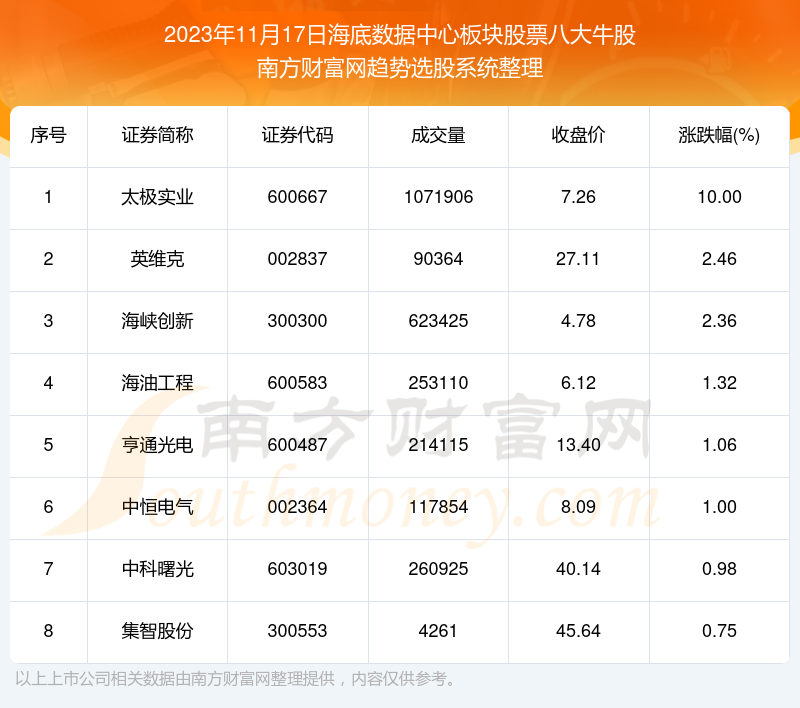This screenshot has width=800, height=708.
Task: Click volume value 117854
Action: tap(438, 507)
